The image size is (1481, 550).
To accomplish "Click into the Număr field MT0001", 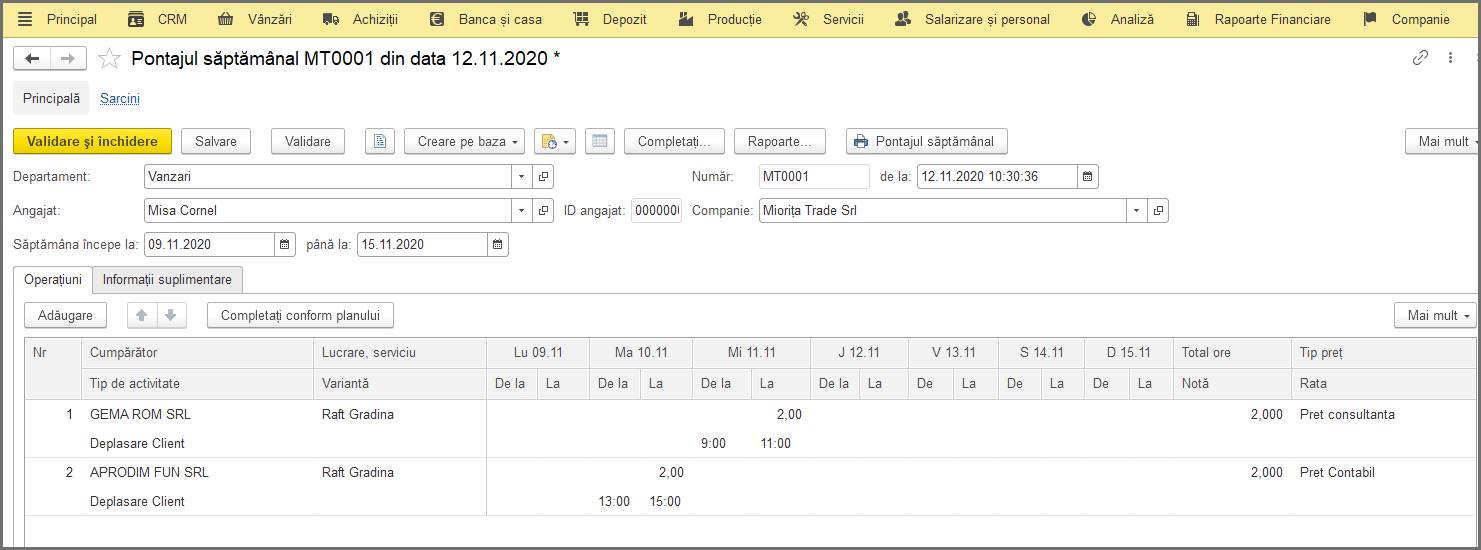I will (814, 177).
